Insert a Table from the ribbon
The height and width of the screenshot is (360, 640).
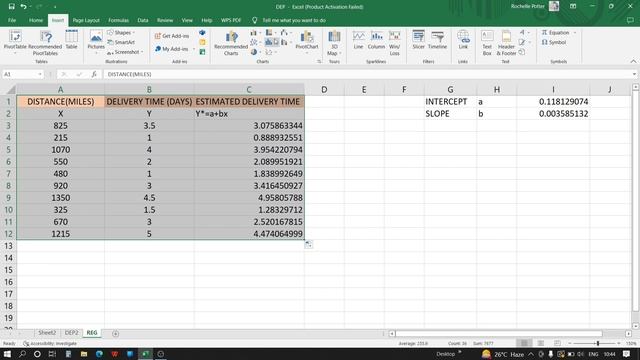[x=71, y=40]
